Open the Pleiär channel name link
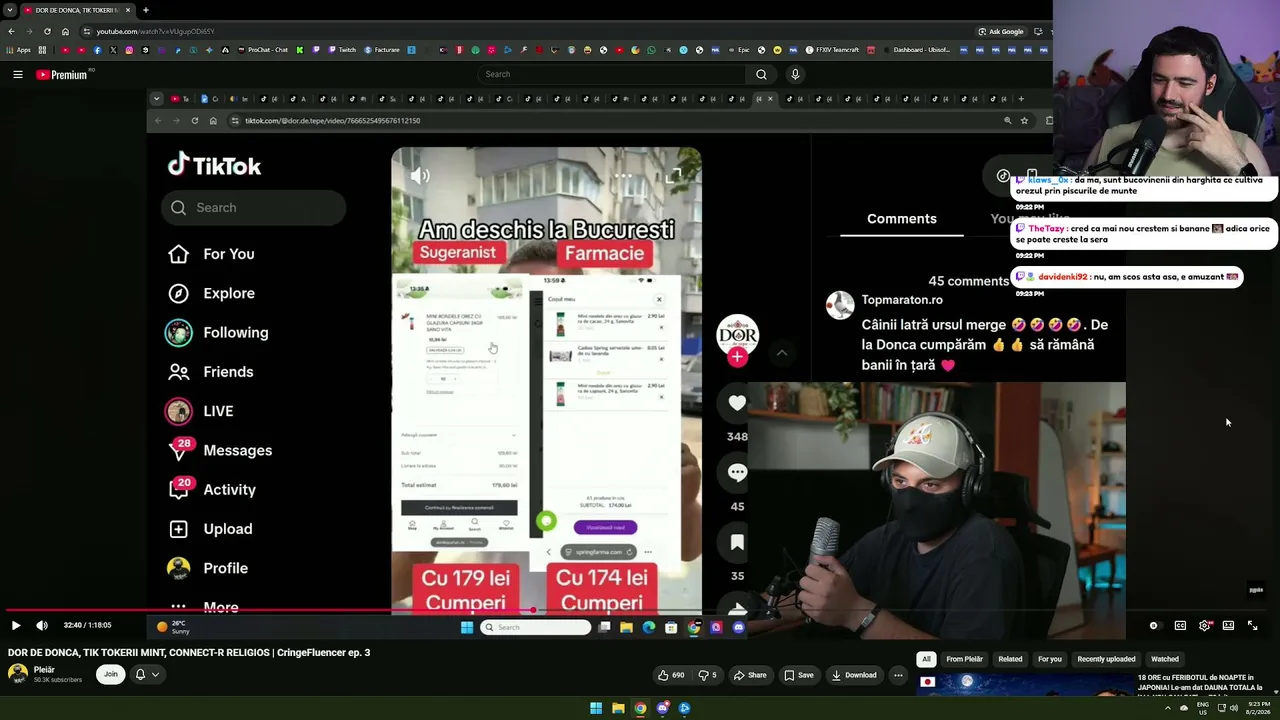The height and width of the screenshot is (720, 1280). tap(44, 670)
